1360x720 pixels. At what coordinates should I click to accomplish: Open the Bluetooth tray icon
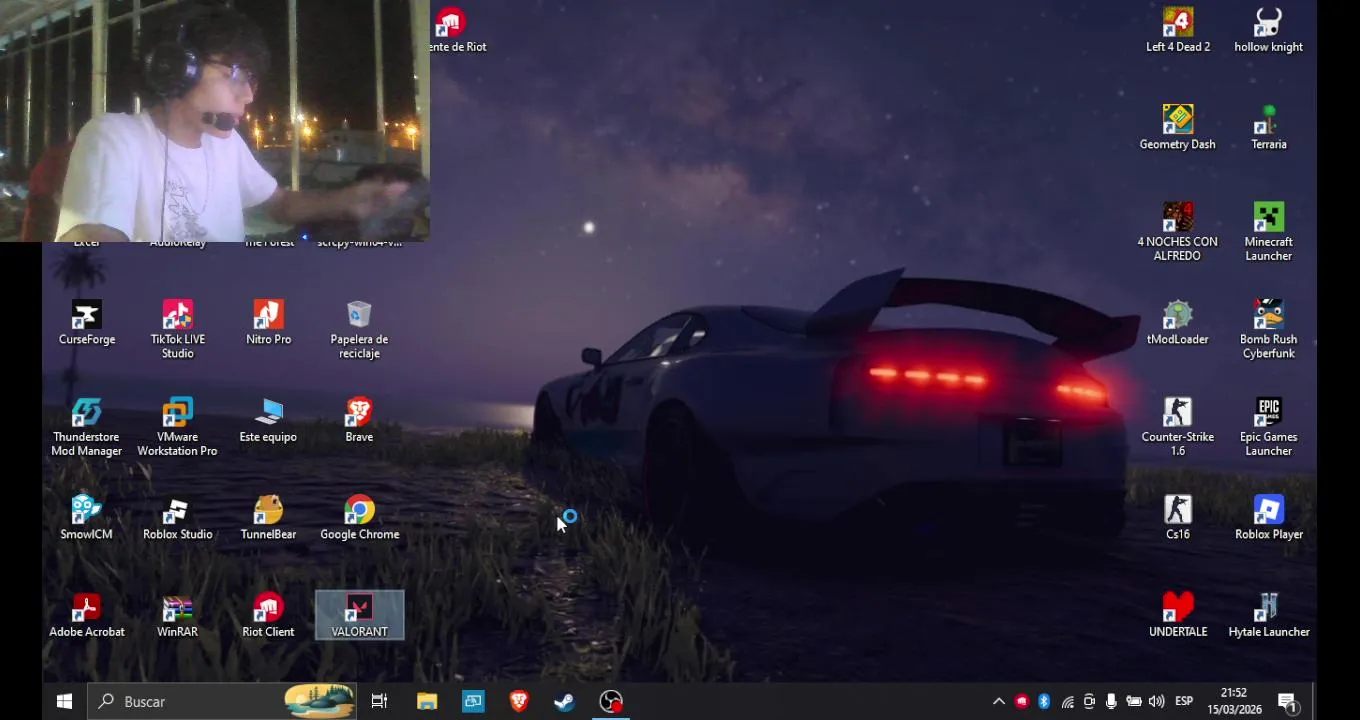(1043, 702)
